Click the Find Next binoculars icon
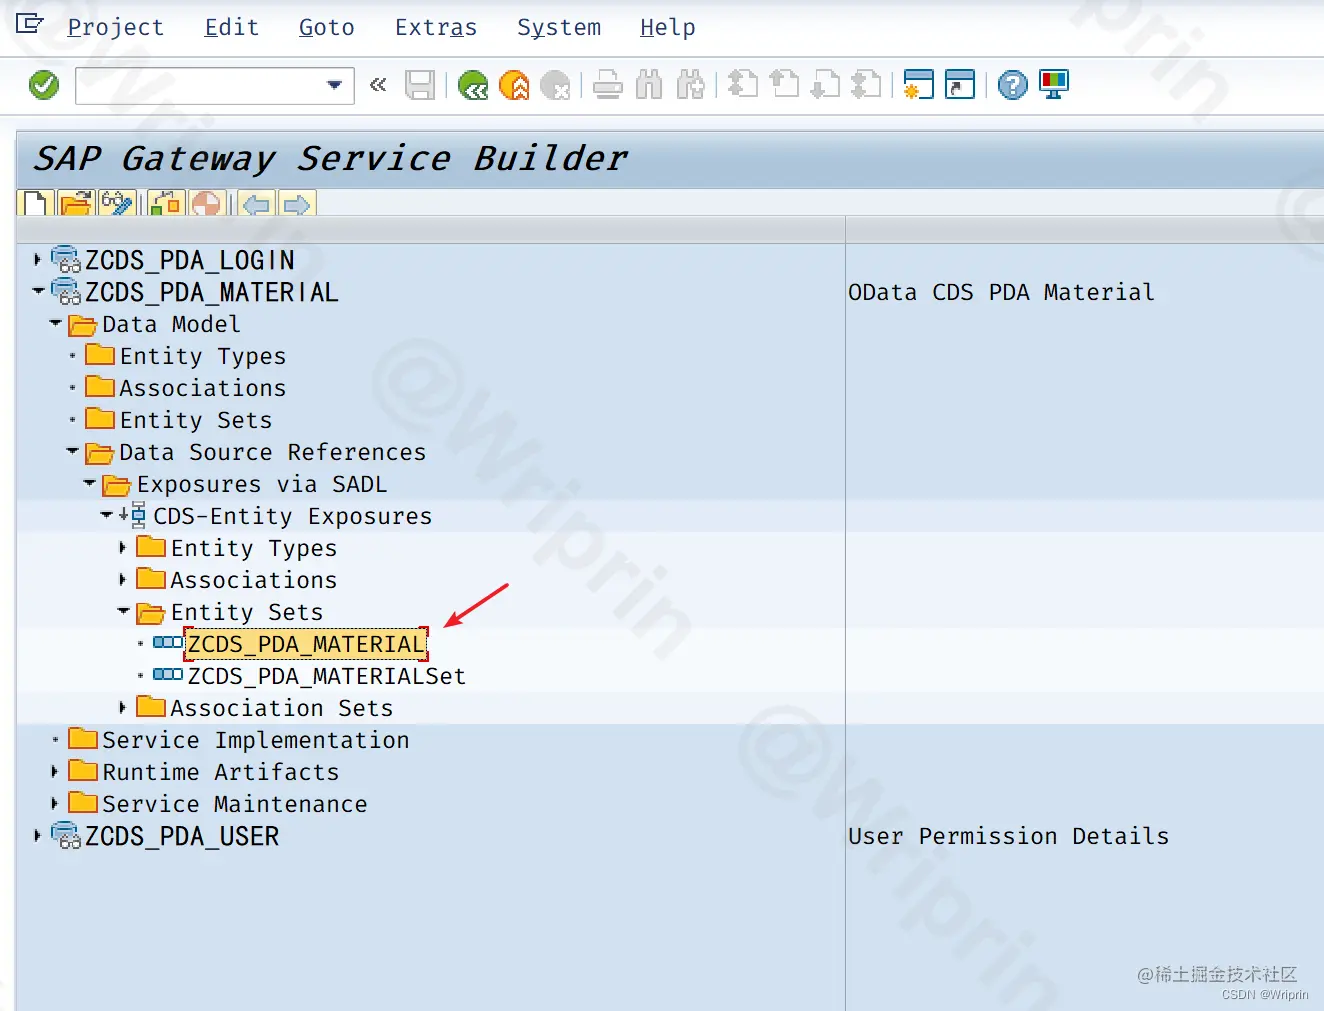This screenshot has height=1011, width=1324. pos(690,85)
